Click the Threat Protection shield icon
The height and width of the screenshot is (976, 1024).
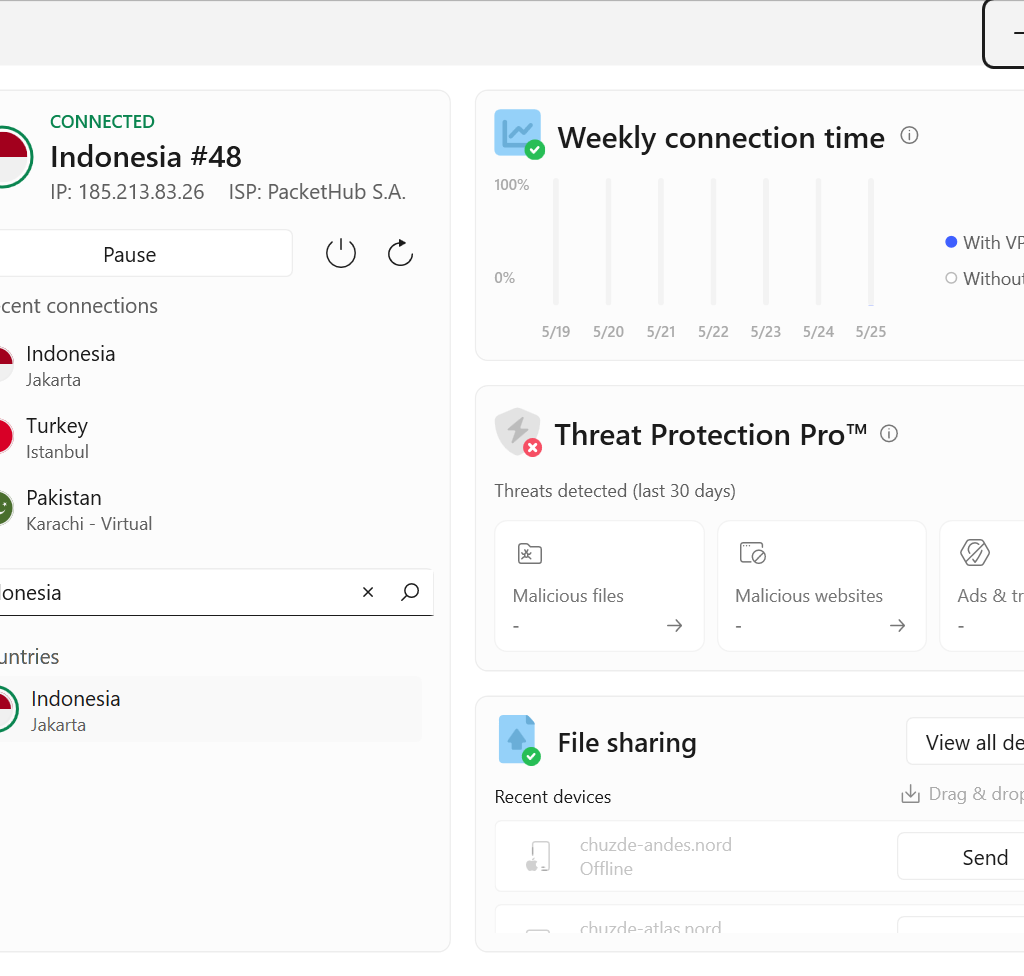(519, 432)
